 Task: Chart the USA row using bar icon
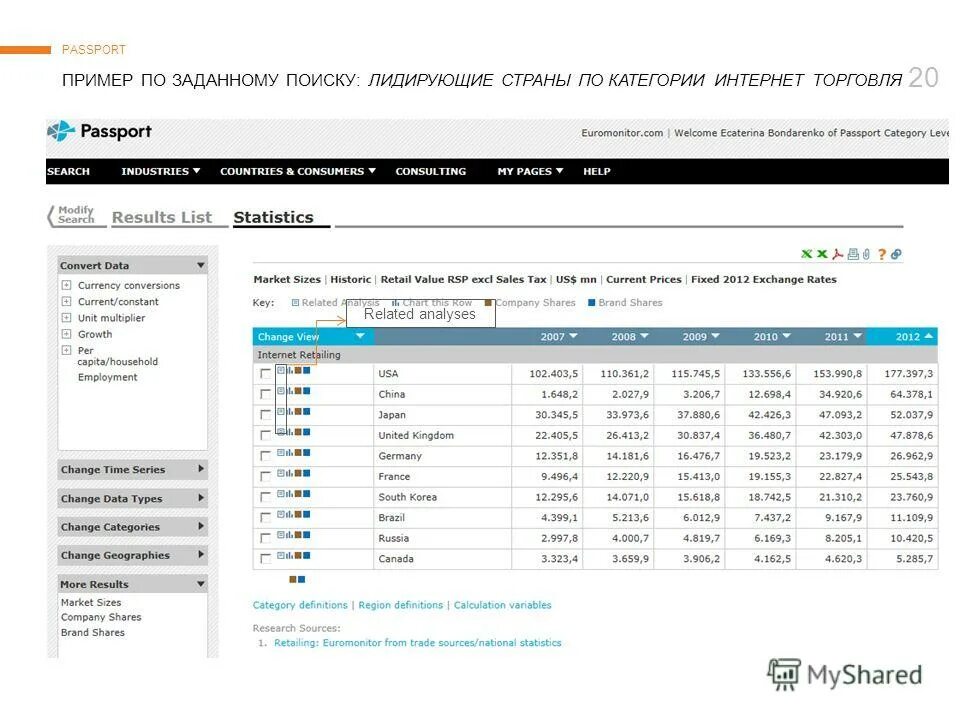290,370
